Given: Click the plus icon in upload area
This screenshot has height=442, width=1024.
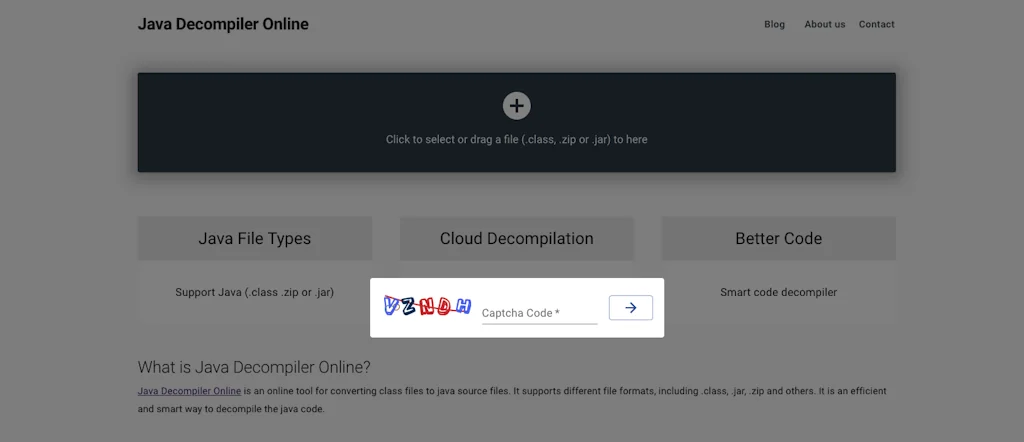Looking at the screenshot, I should click(x=517, y=106).
